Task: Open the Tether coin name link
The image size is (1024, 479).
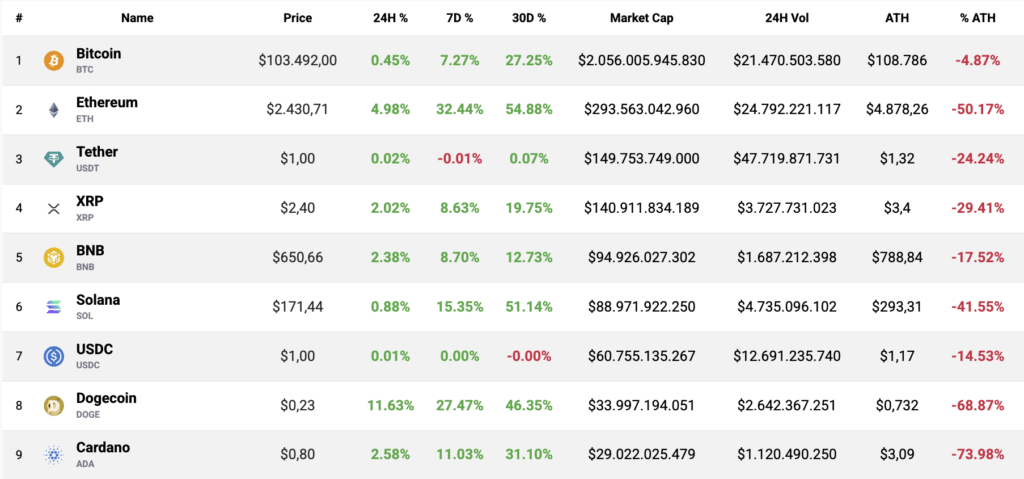Action: pos(97,152)
